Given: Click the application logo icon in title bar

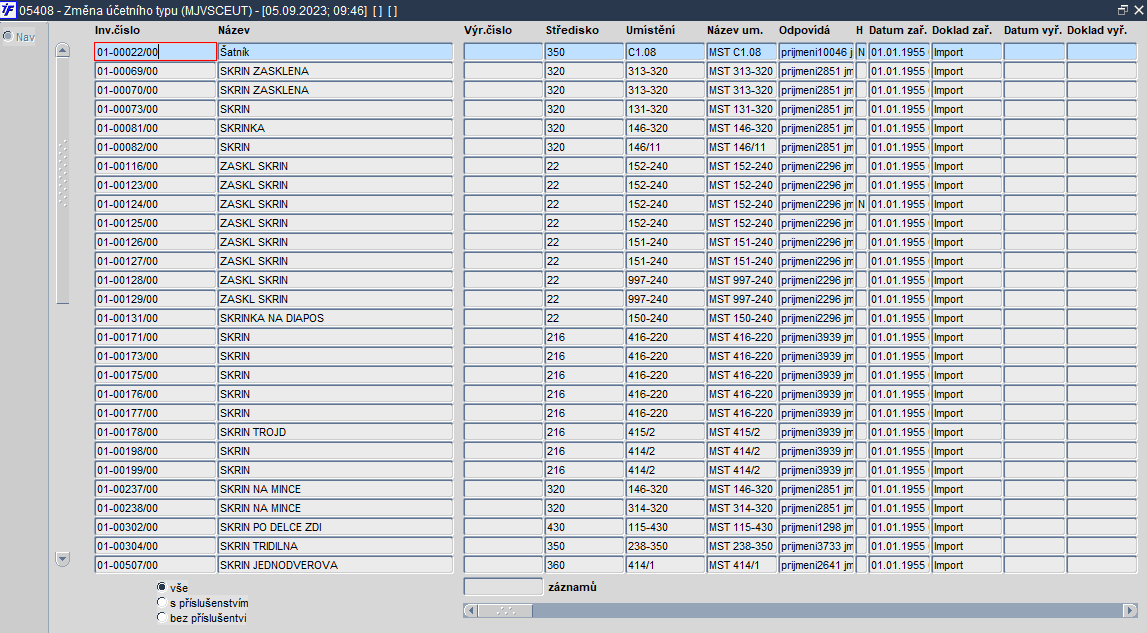Looking at the screenshot, I should [x=8, y=10].
